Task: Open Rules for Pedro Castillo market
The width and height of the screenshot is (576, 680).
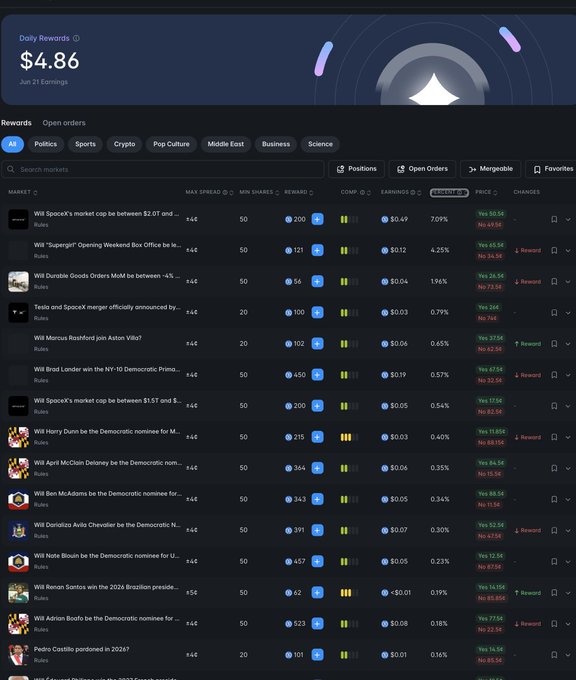Action: tap(41, 660)
